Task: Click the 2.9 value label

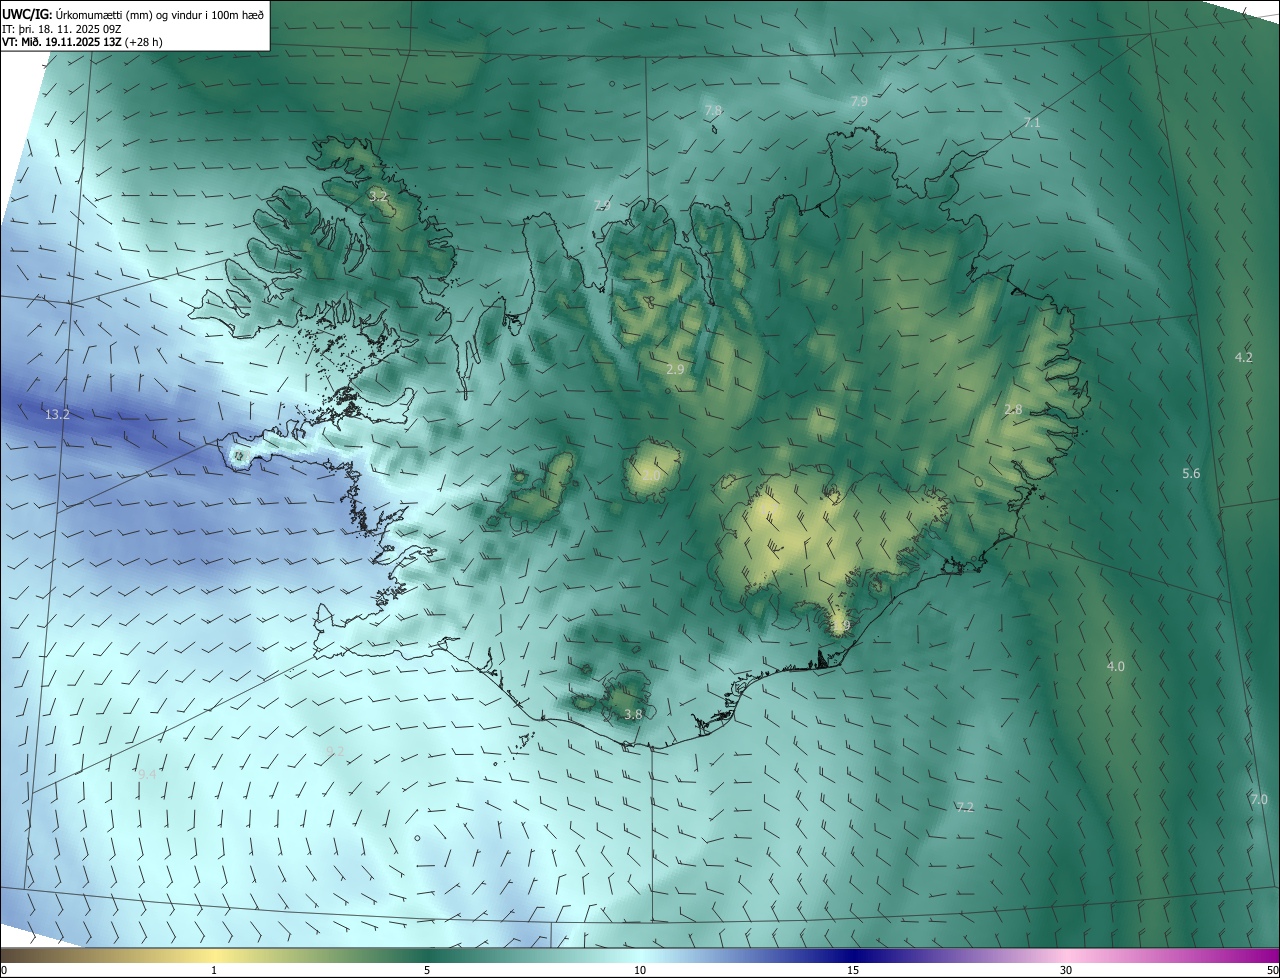Action: pyautogui.click(x=675, y=369)
